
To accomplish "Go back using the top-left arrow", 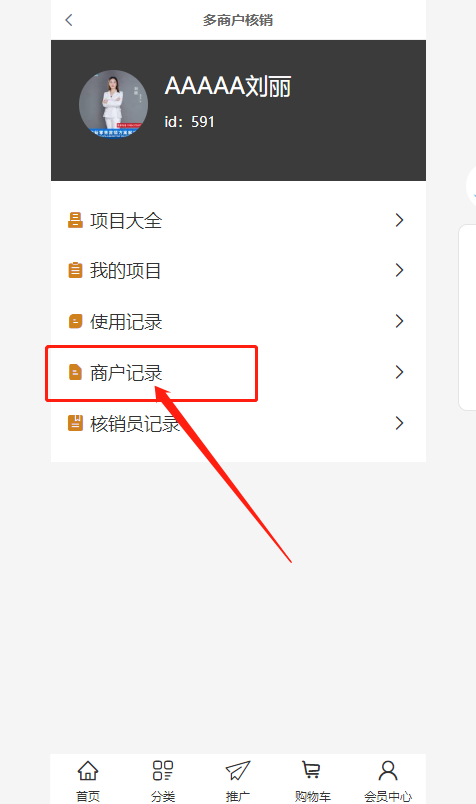I will click(69, 20).
